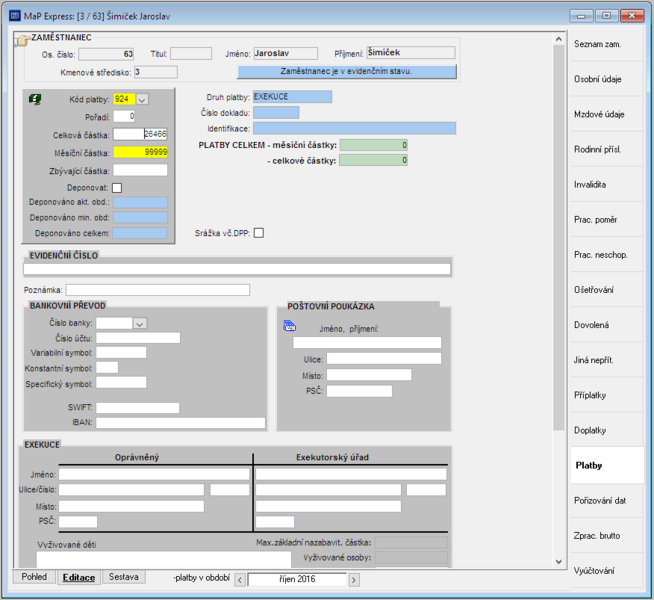This screenshot has width=654, height=600.
Task: Open the Prac. poměr tab
Action: coord(607,220)
